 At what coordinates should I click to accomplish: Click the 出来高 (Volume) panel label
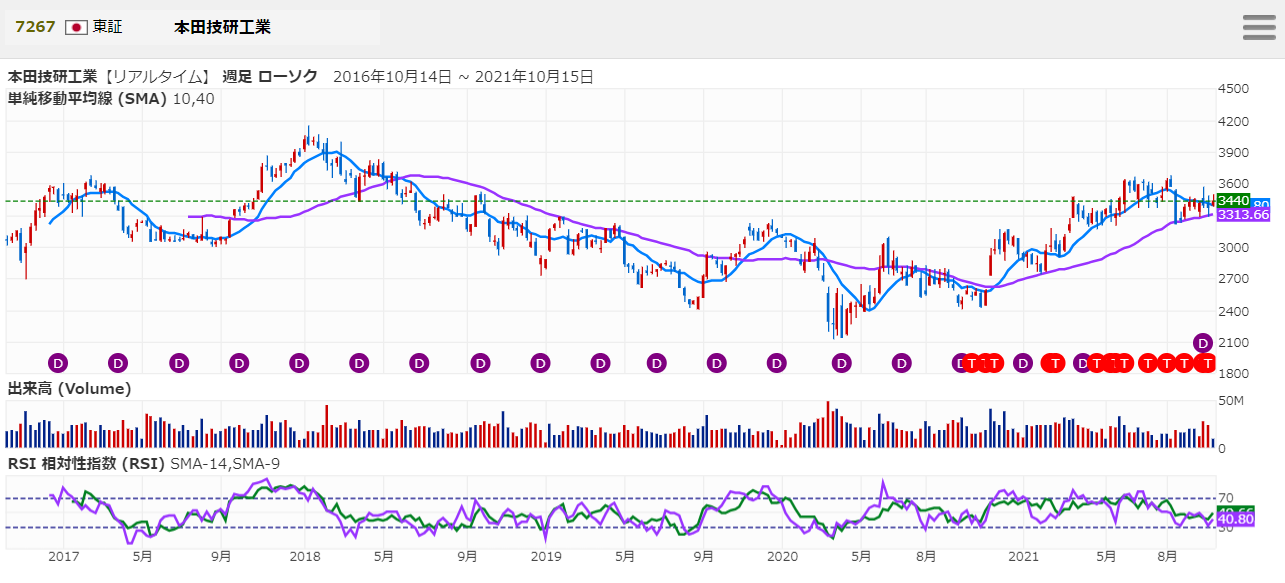click(x=69, y=388)
